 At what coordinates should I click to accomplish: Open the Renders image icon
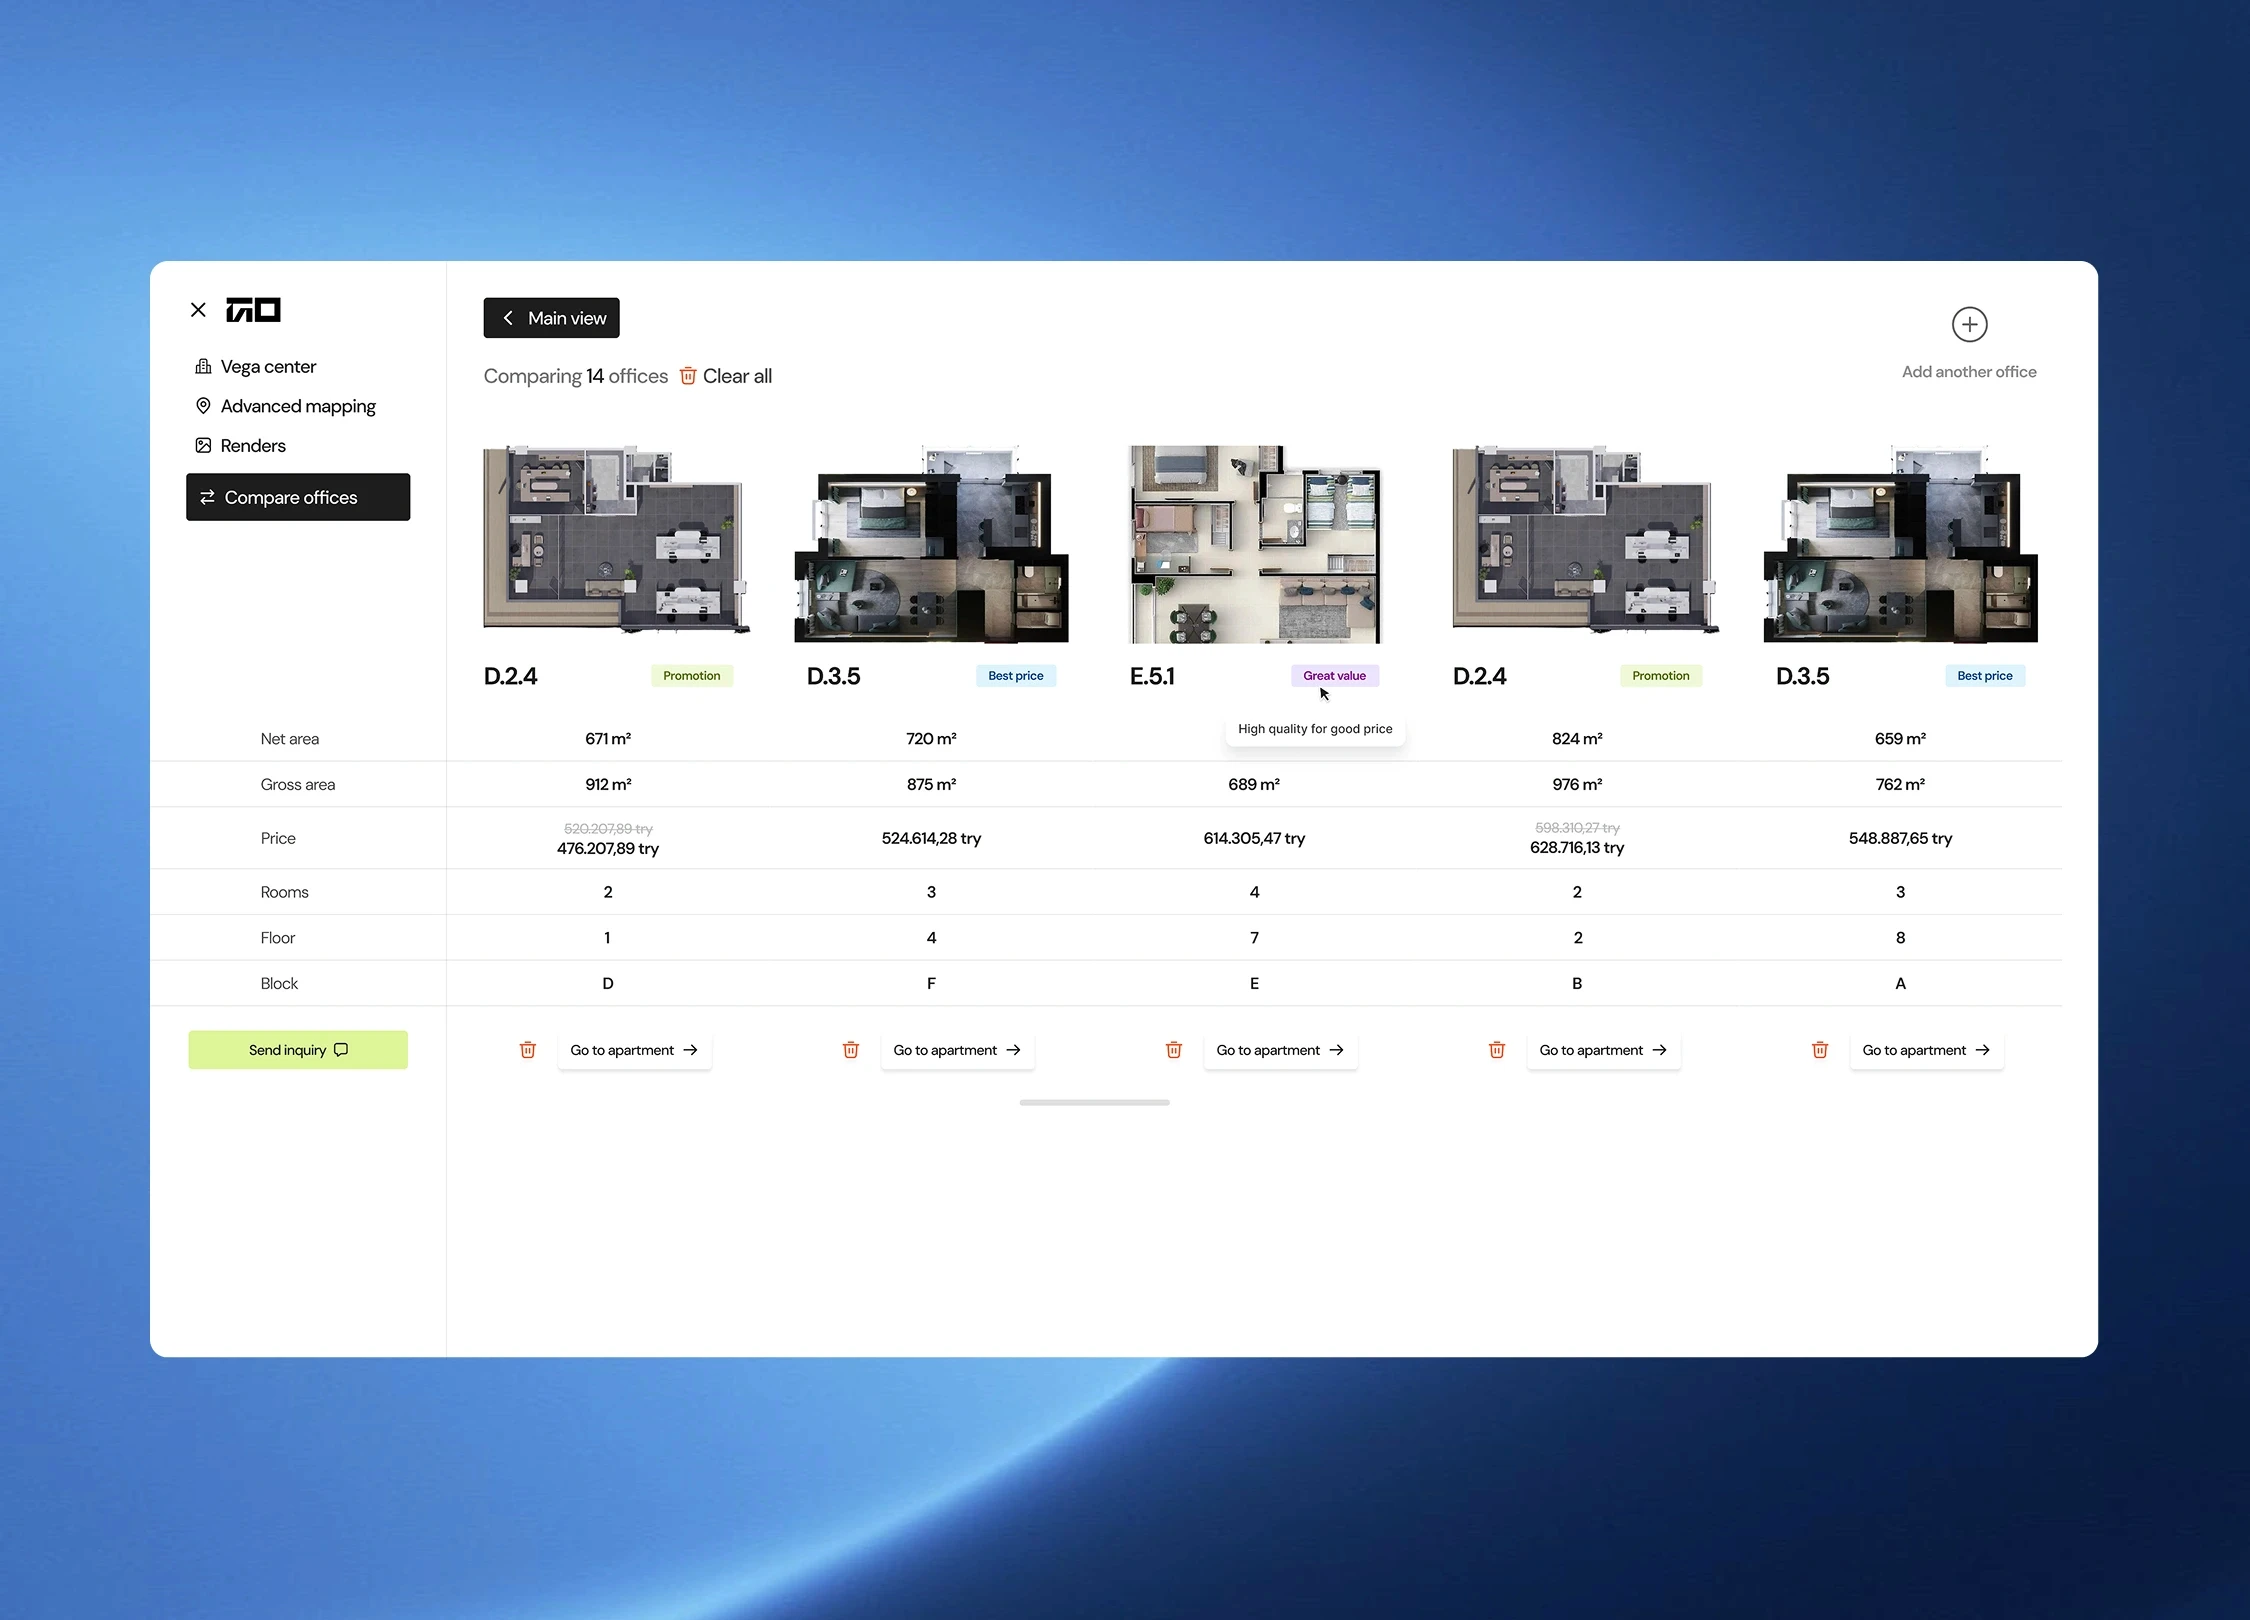coord(203,445)
